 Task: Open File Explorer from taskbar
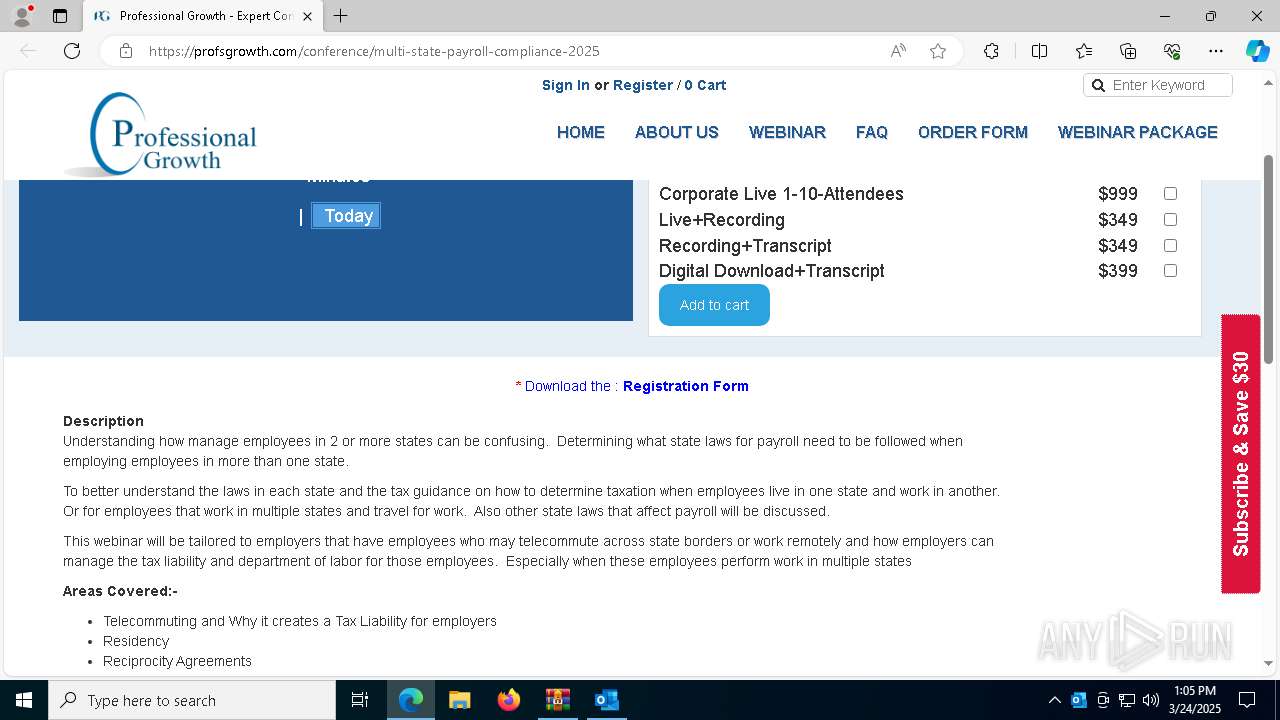click(x=460, y=700)
